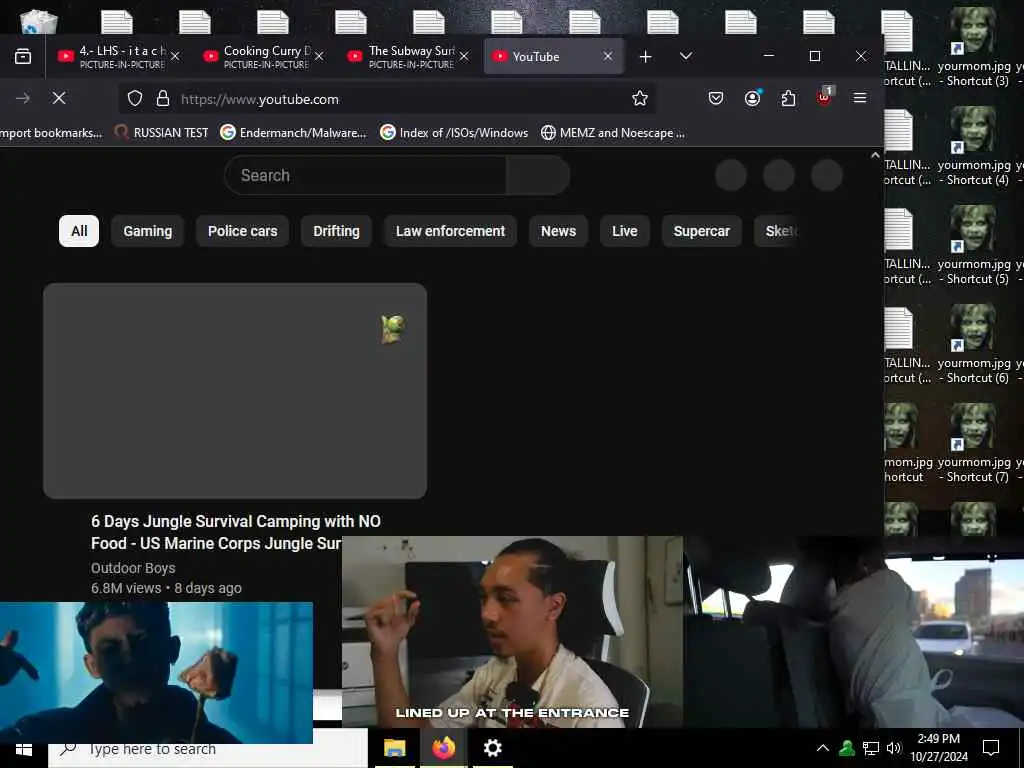Close the Cooking Curry tab
This screenshot has height=768, width=1024.
319,57
